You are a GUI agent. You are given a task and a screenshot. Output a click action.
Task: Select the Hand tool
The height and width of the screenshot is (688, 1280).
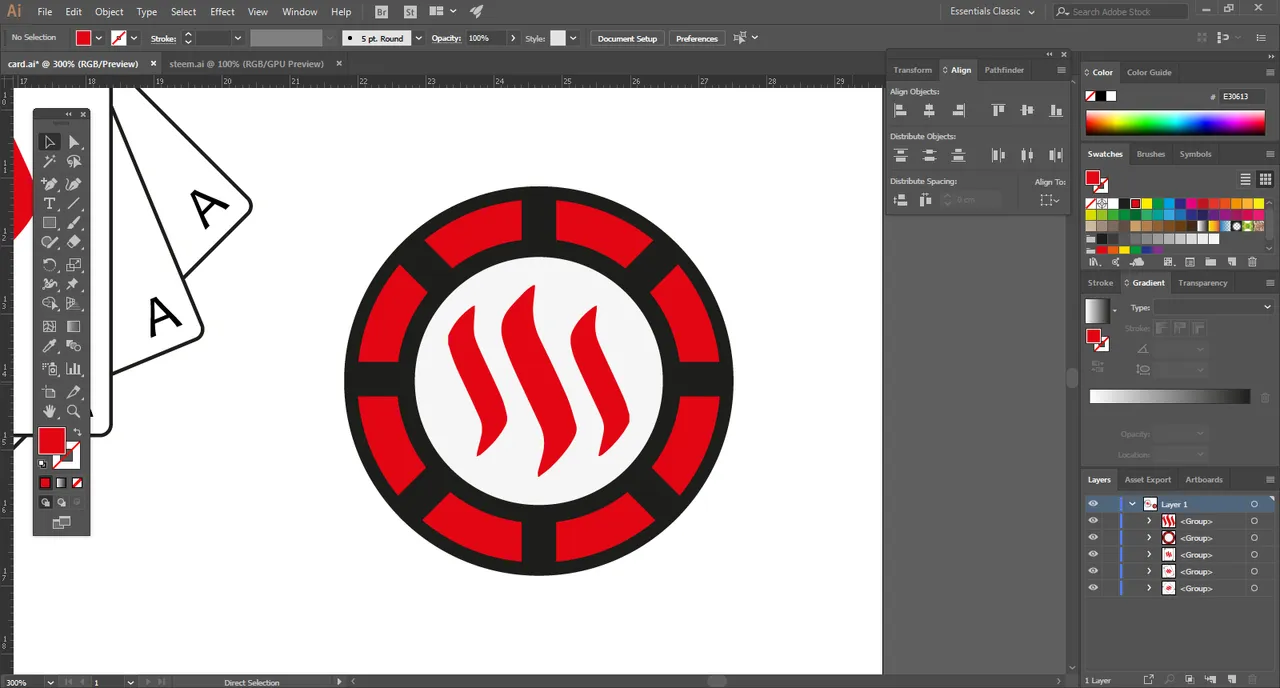49,411
